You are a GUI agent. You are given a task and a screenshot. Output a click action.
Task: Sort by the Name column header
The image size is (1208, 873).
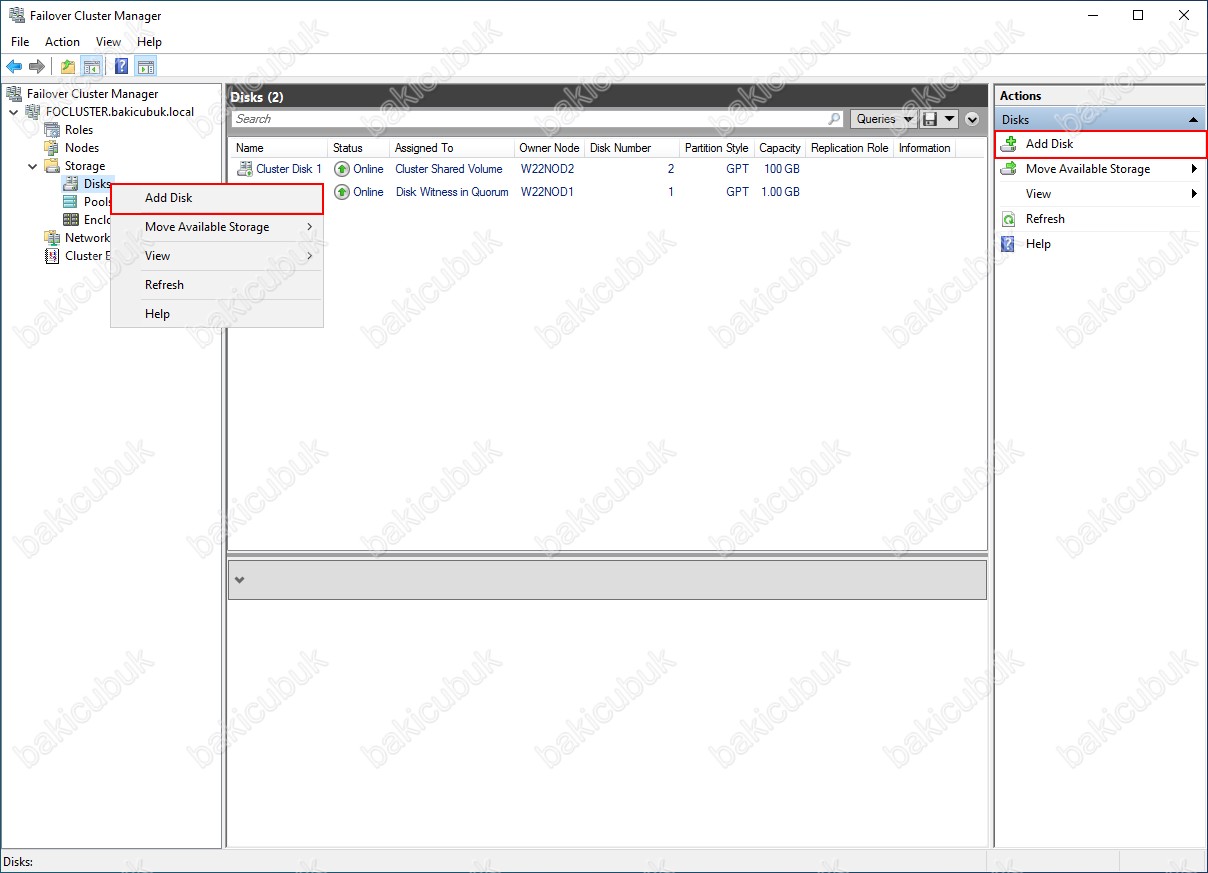pos(279,148)
